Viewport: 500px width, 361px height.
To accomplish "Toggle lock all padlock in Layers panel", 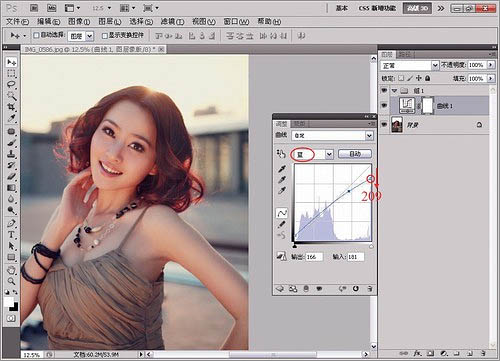I will [x=428, y=78].
